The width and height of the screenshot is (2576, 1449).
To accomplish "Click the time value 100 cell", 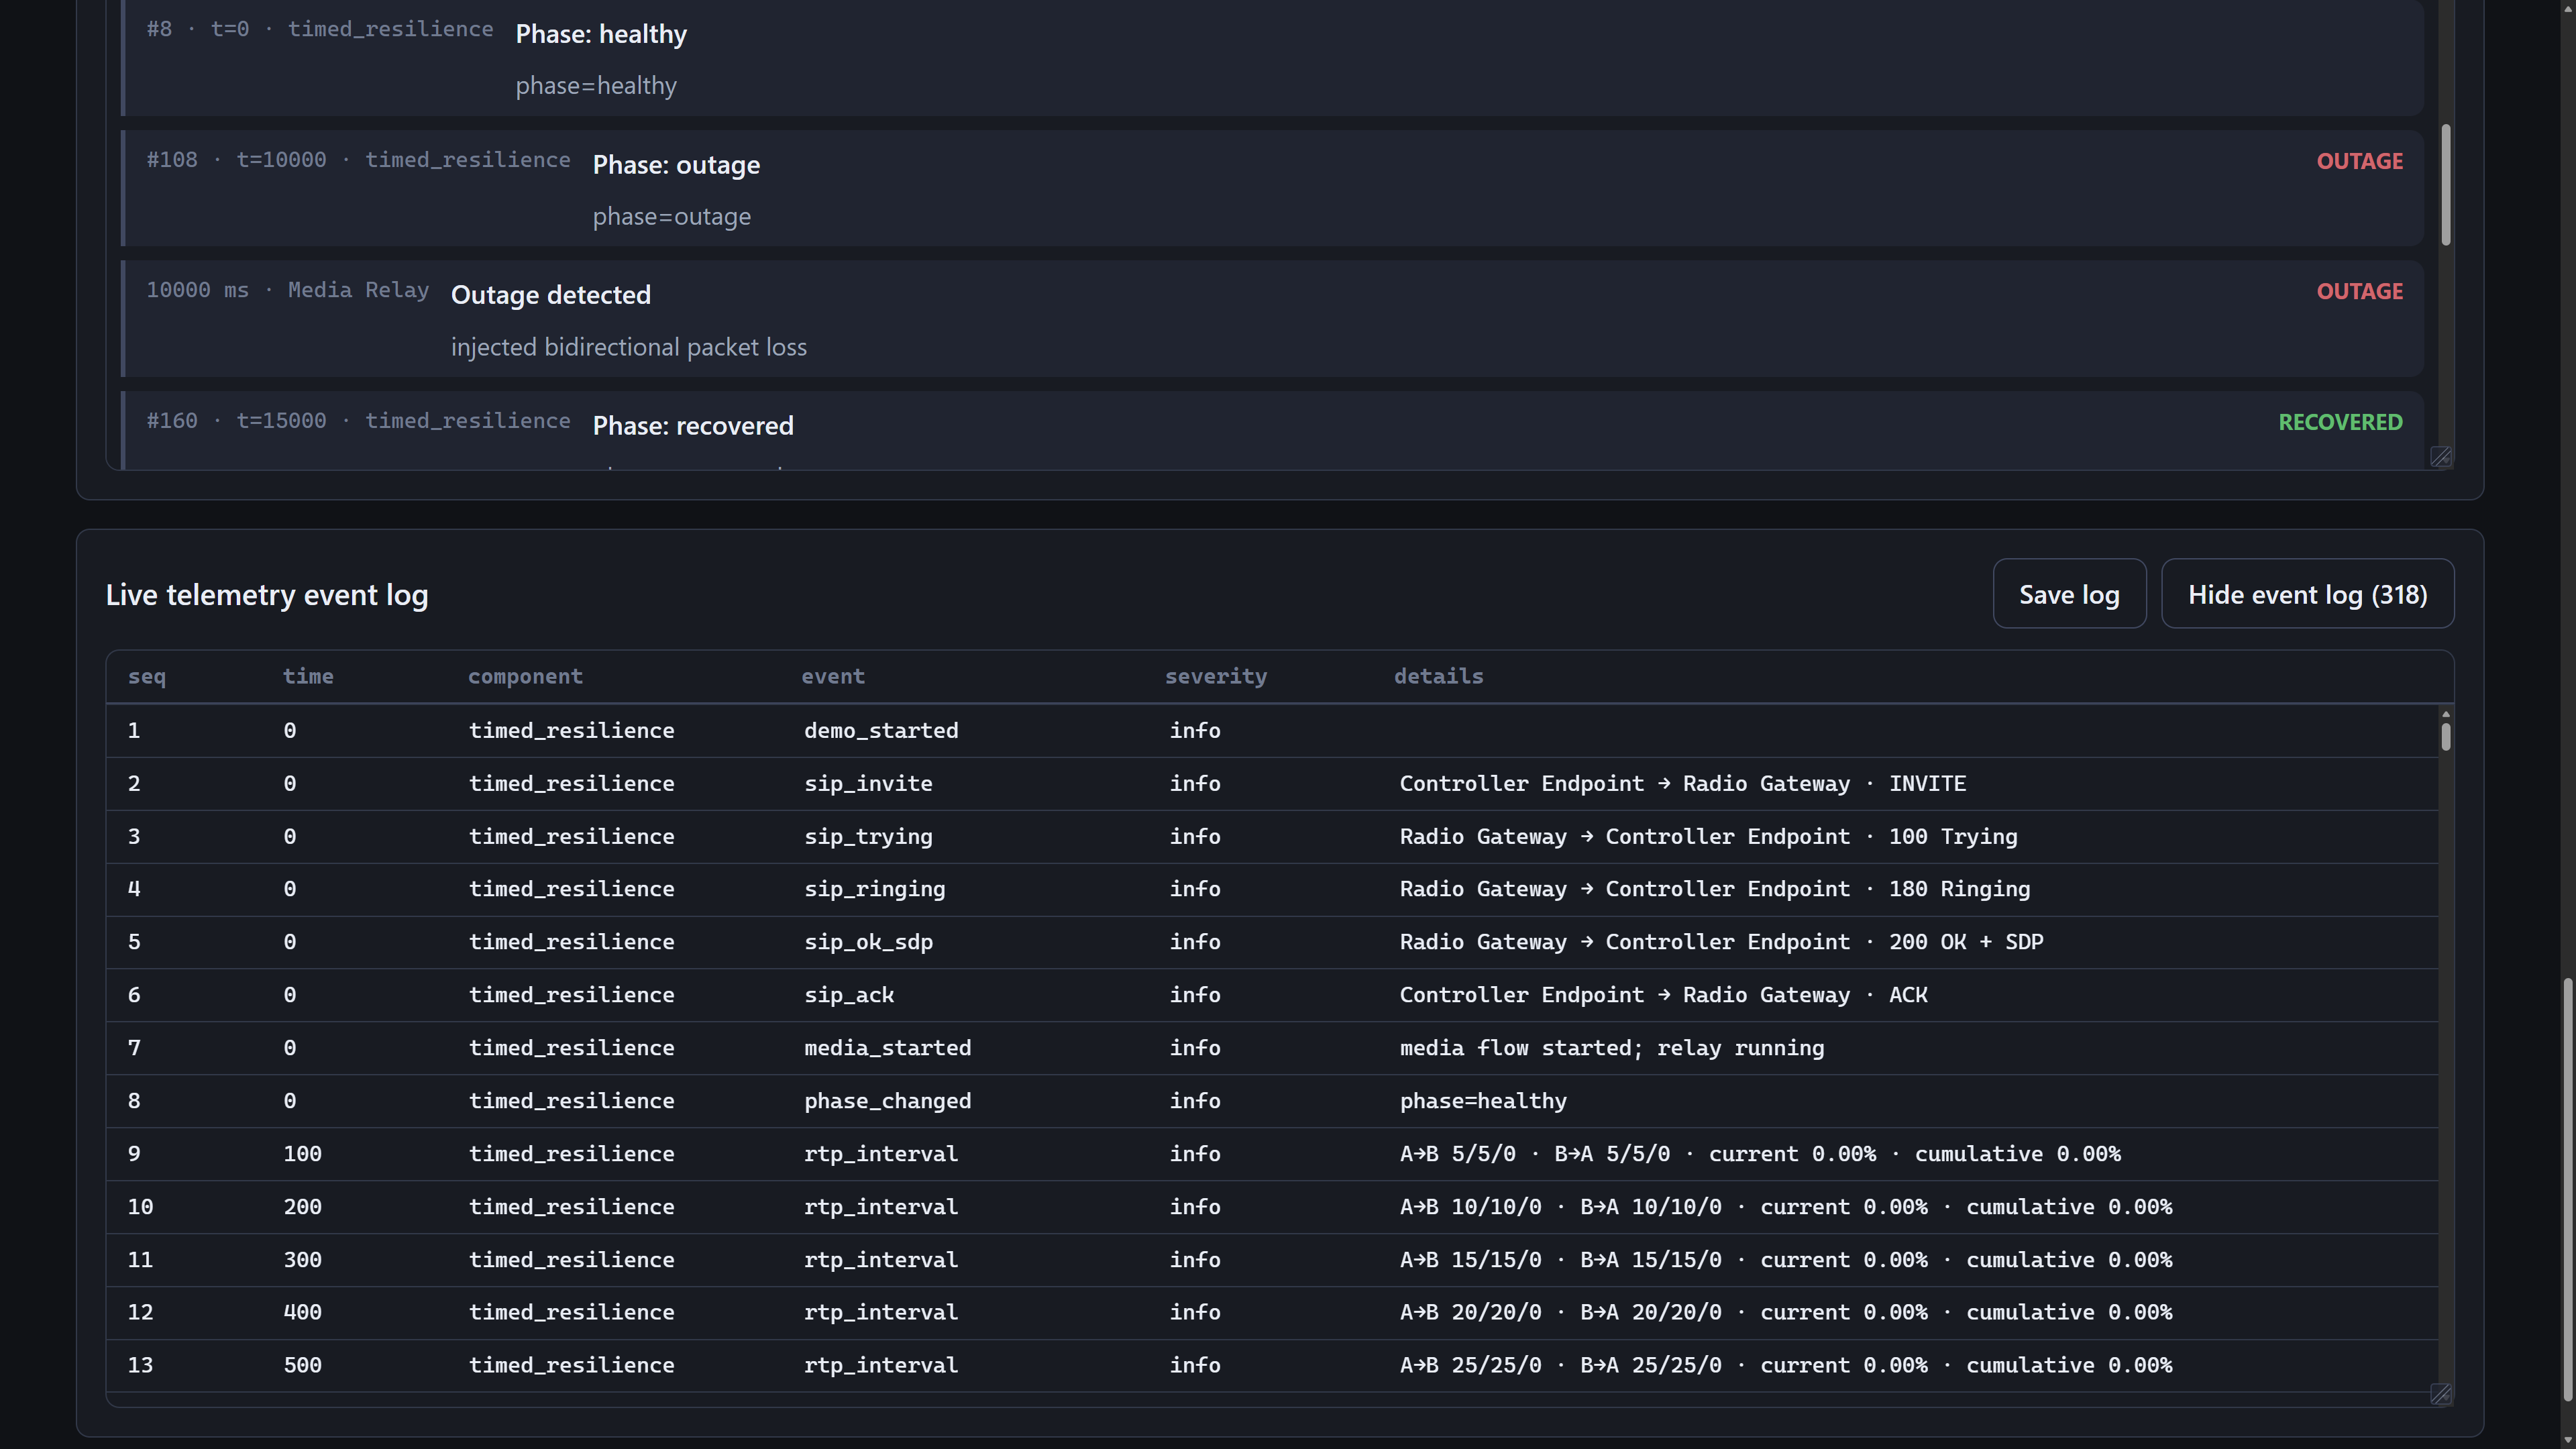I will pos(303,1154).
